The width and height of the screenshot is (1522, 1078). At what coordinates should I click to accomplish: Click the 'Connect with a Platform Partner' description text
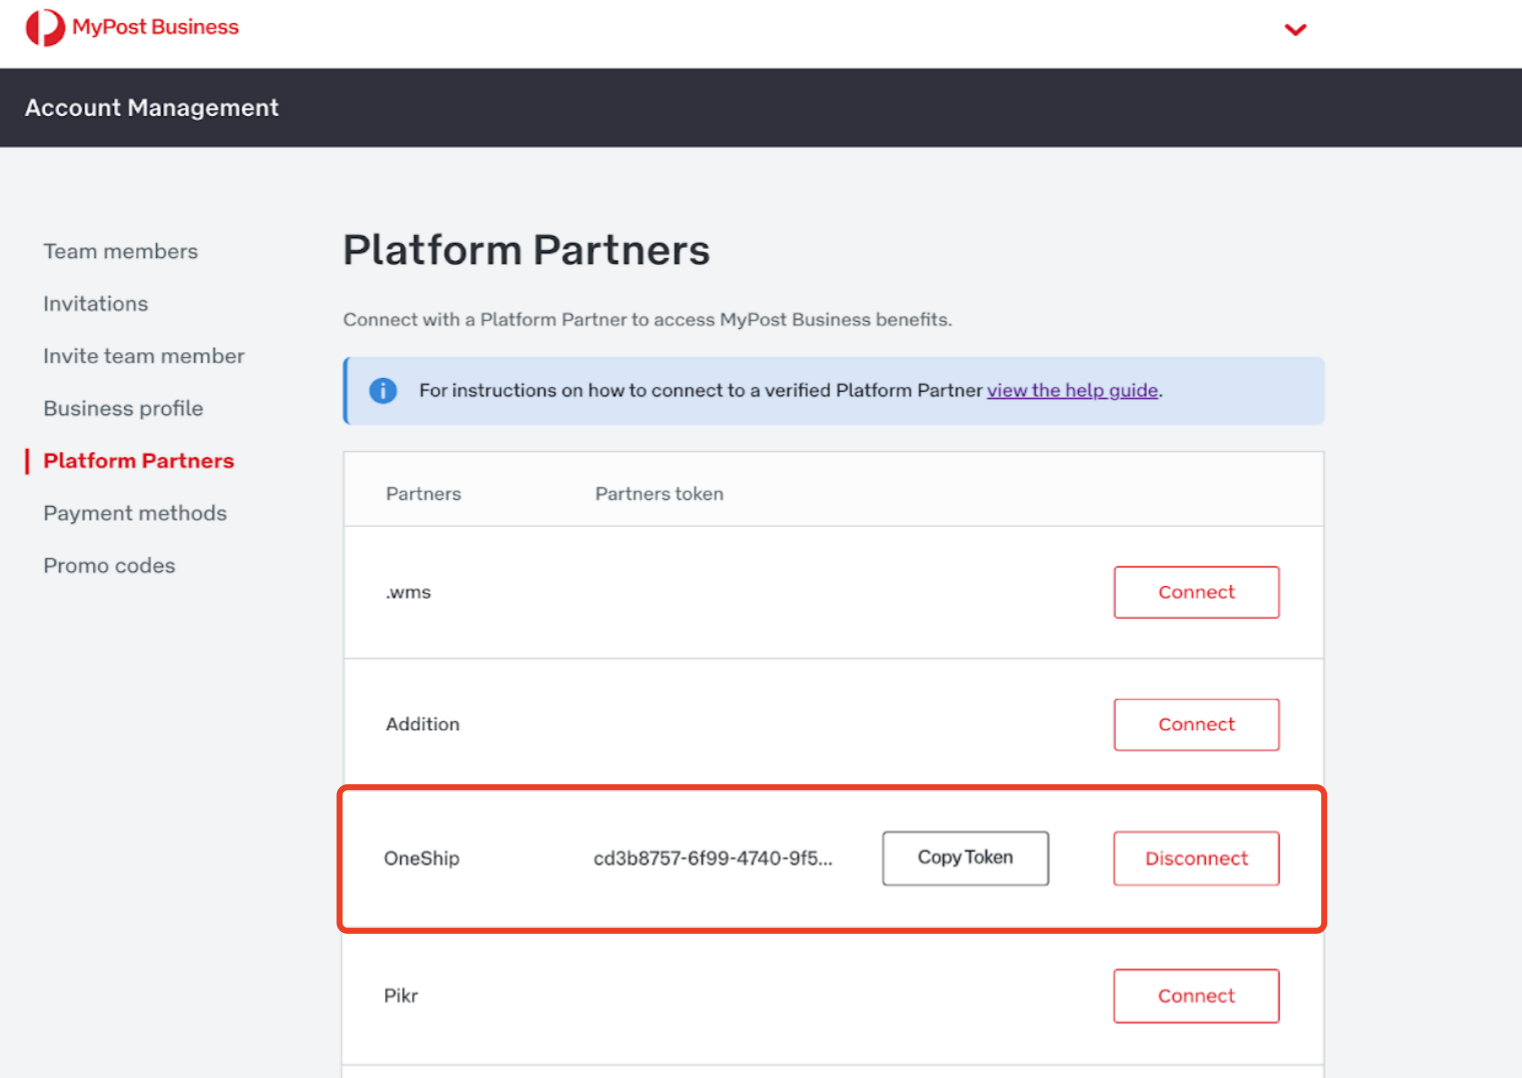648,320
